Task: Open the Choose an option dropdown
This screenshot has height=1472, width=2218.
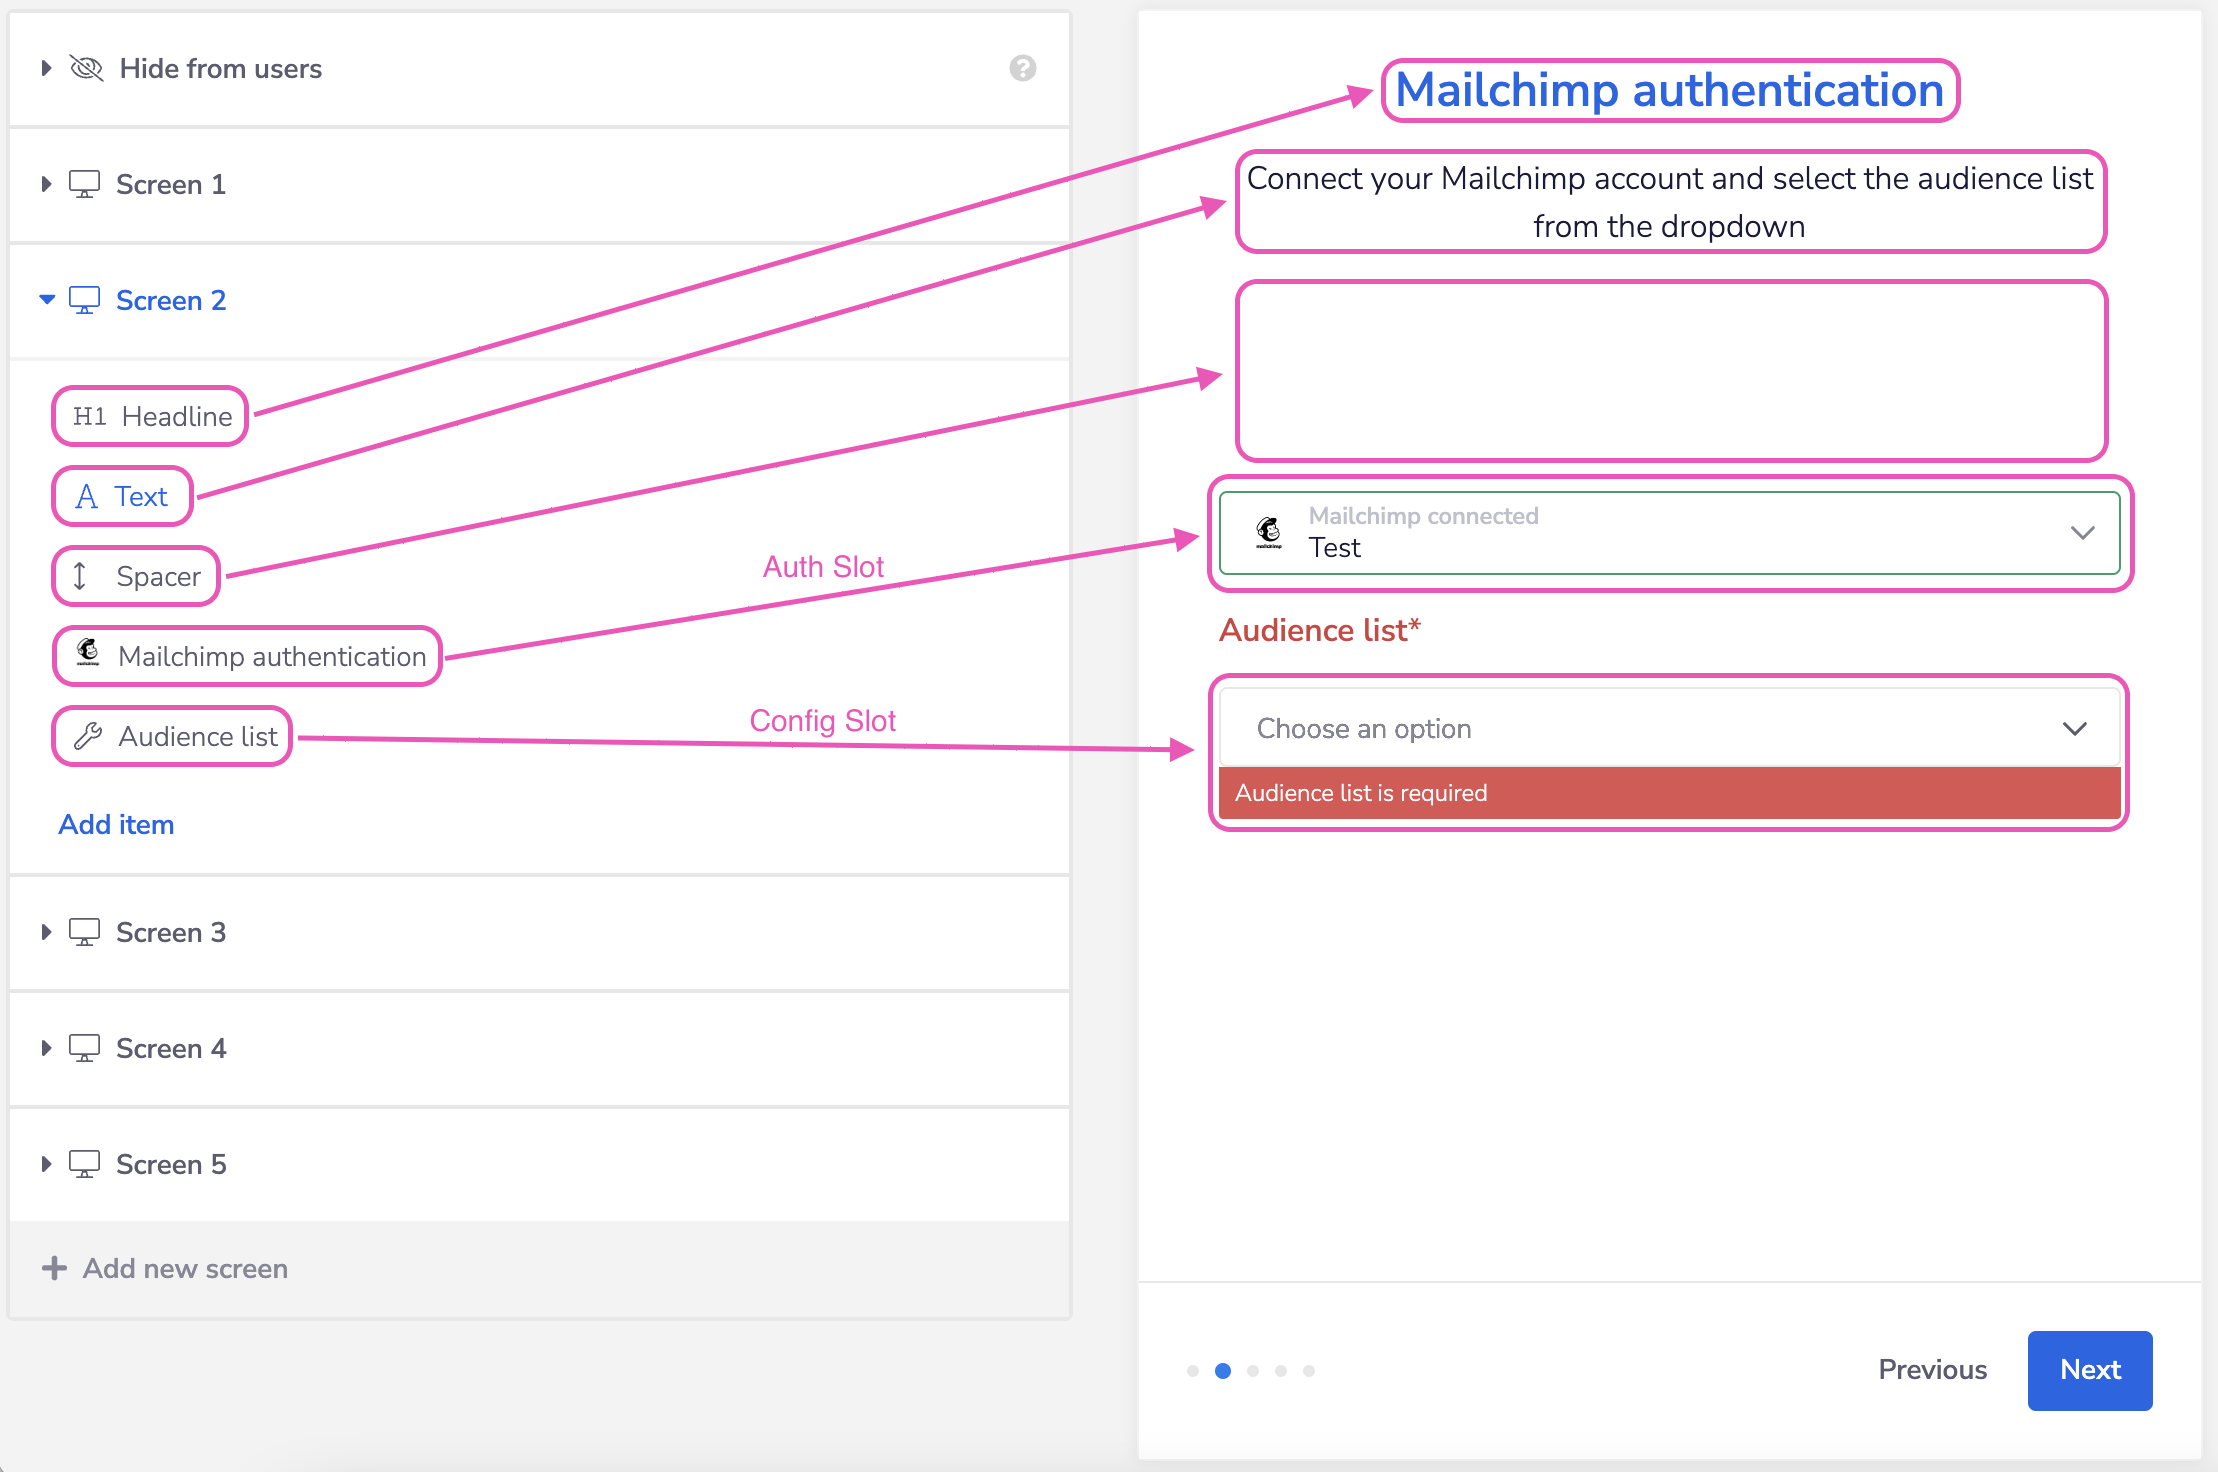Action: (x=1668, y=728)
